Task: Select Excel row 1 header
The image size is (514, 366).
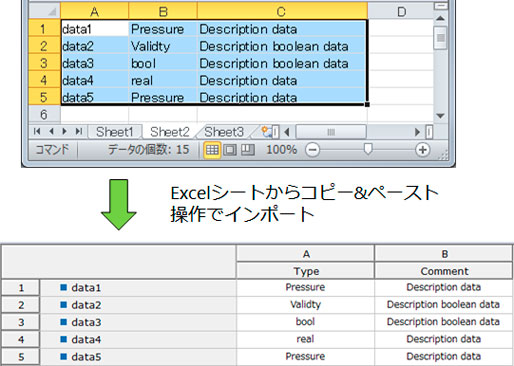Action: click(45, 29)
